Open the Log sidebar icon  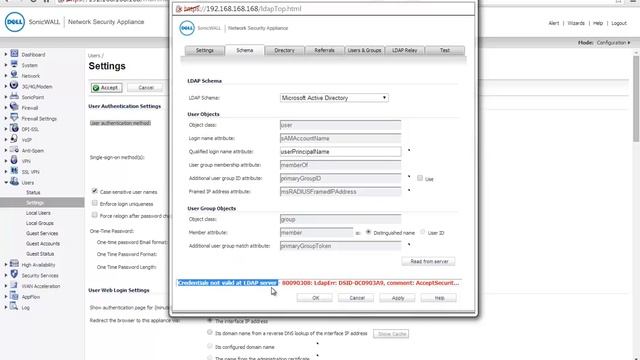pos(14,306)
